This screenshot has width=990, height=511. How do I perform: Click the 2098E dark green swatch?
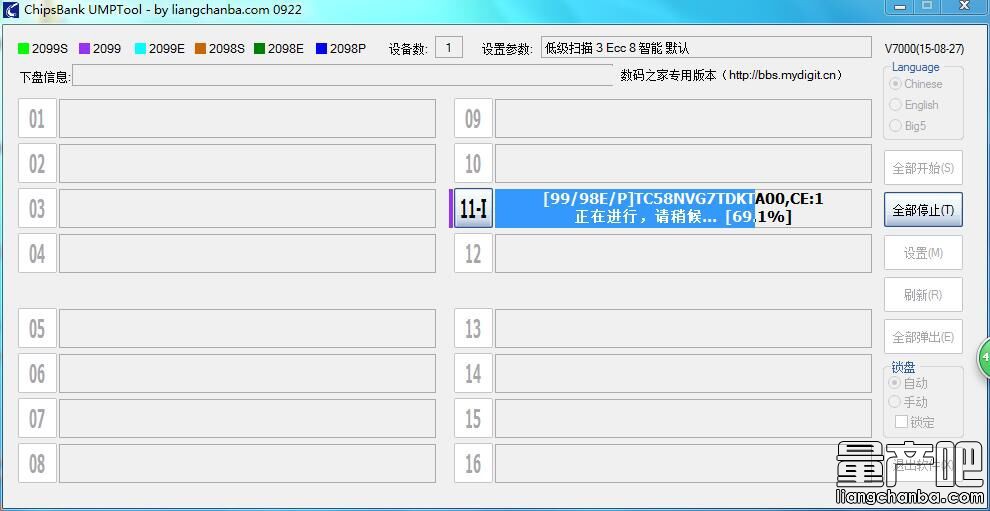259,49
